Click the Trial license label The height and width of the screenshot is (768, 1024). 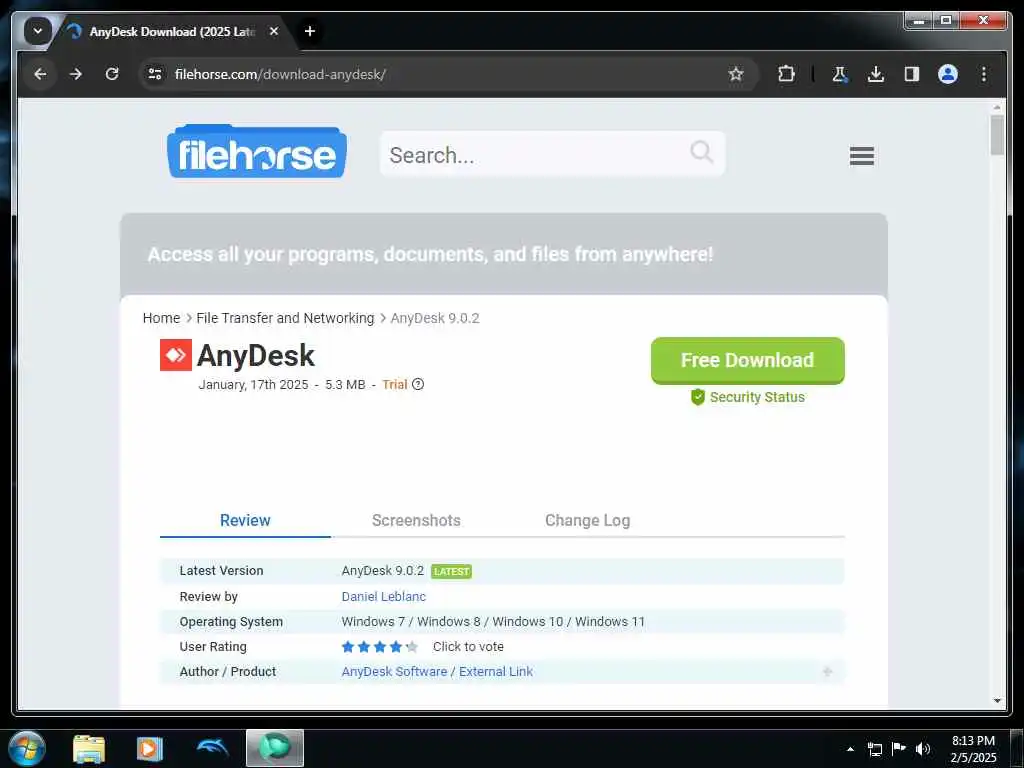click(394, 385)
